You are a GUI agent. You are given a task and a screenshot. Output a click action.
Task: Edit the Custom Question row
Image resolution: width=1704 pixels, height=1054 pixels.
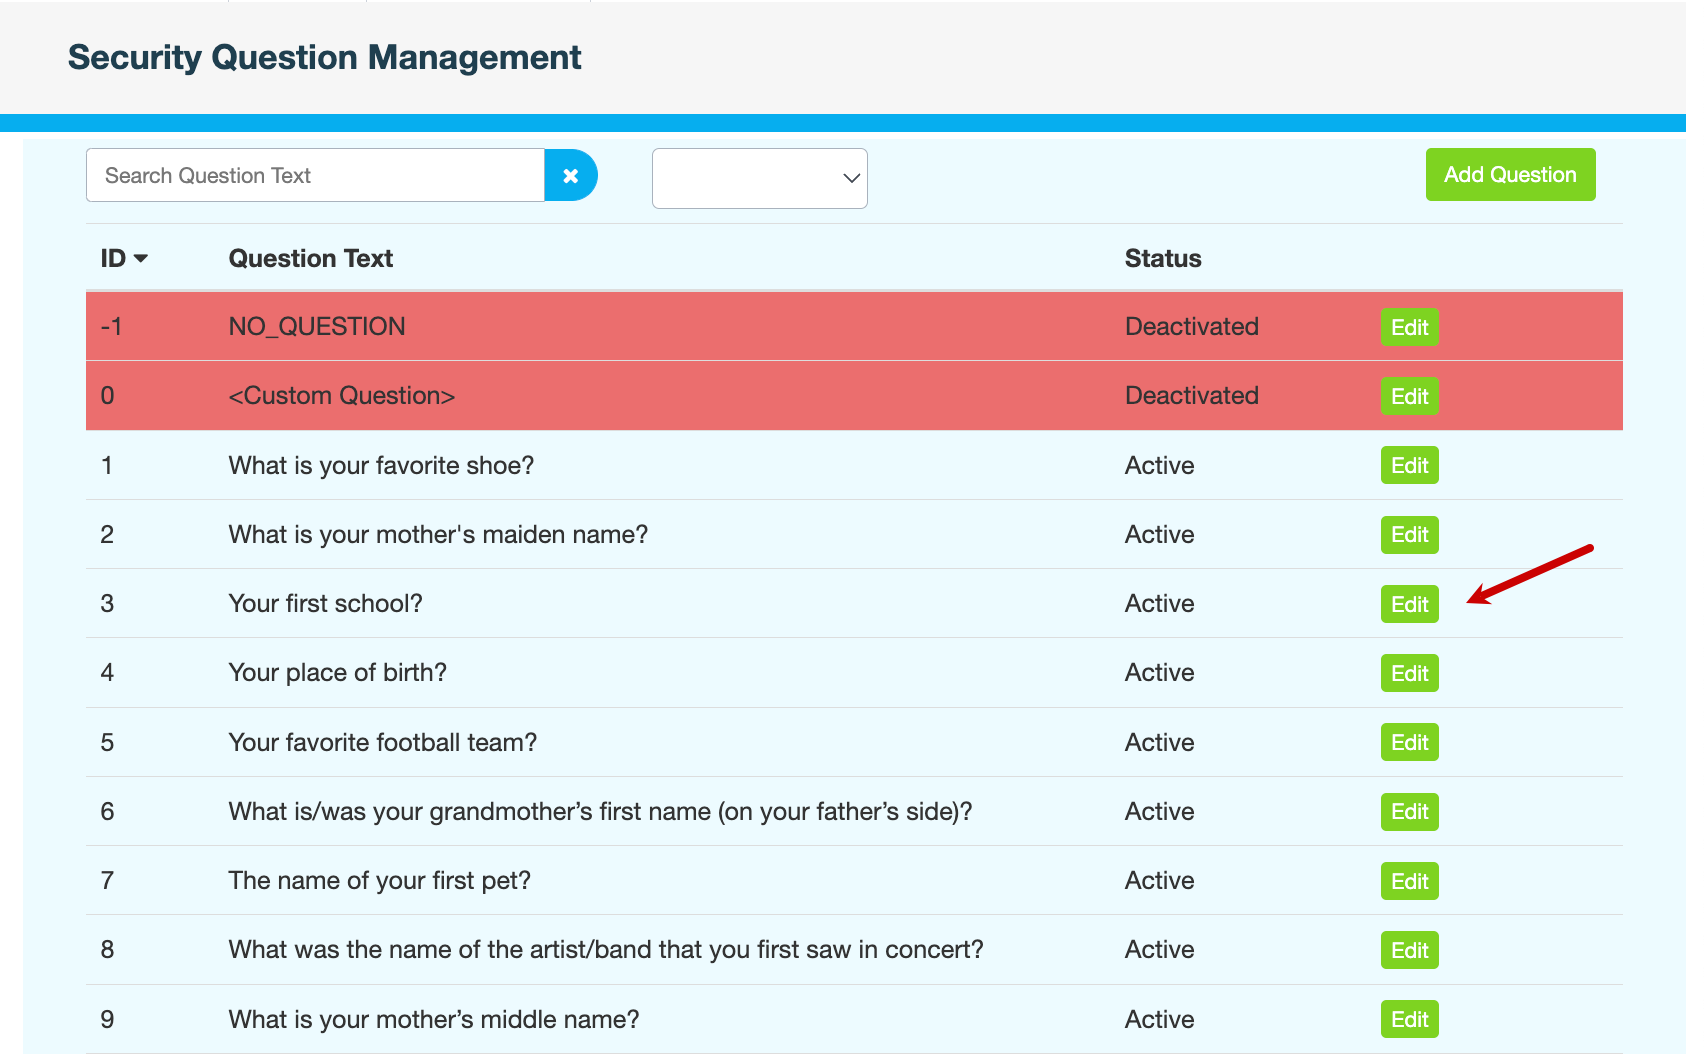1409,396
